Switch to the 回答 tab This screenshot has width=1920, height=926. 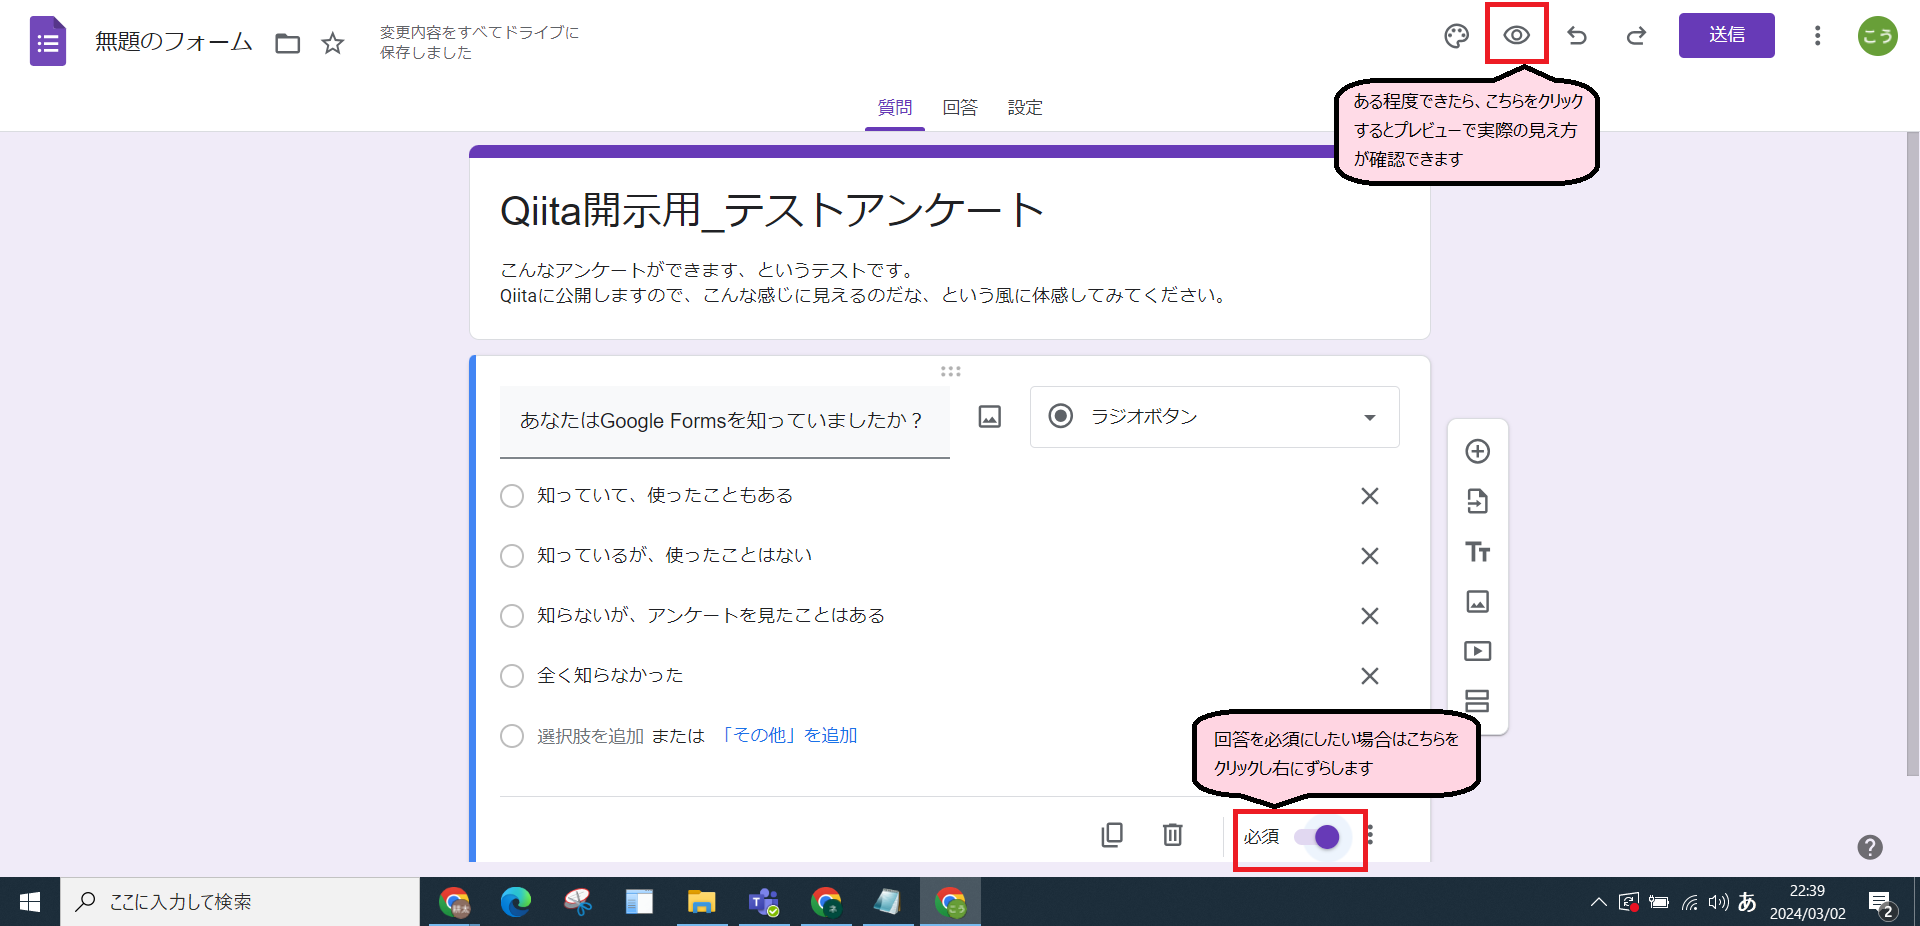click(x=960, y=107)
